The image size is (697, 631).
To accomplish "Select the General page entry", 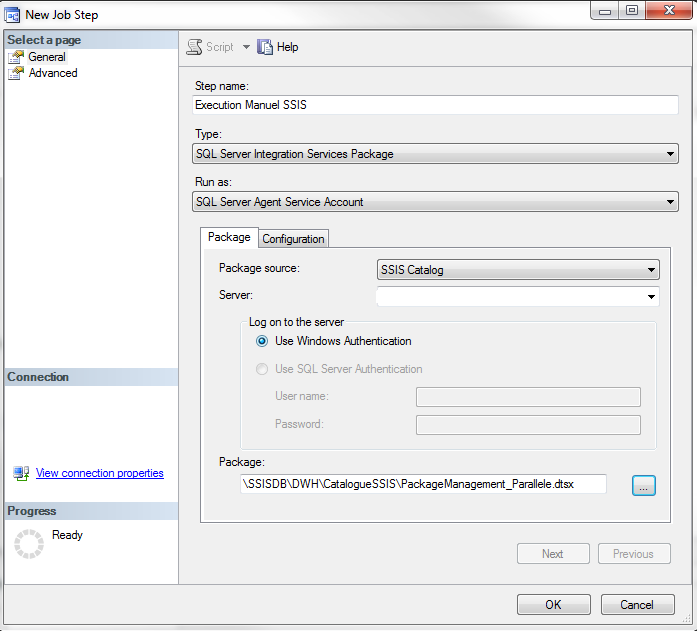I will coord(47,57).
